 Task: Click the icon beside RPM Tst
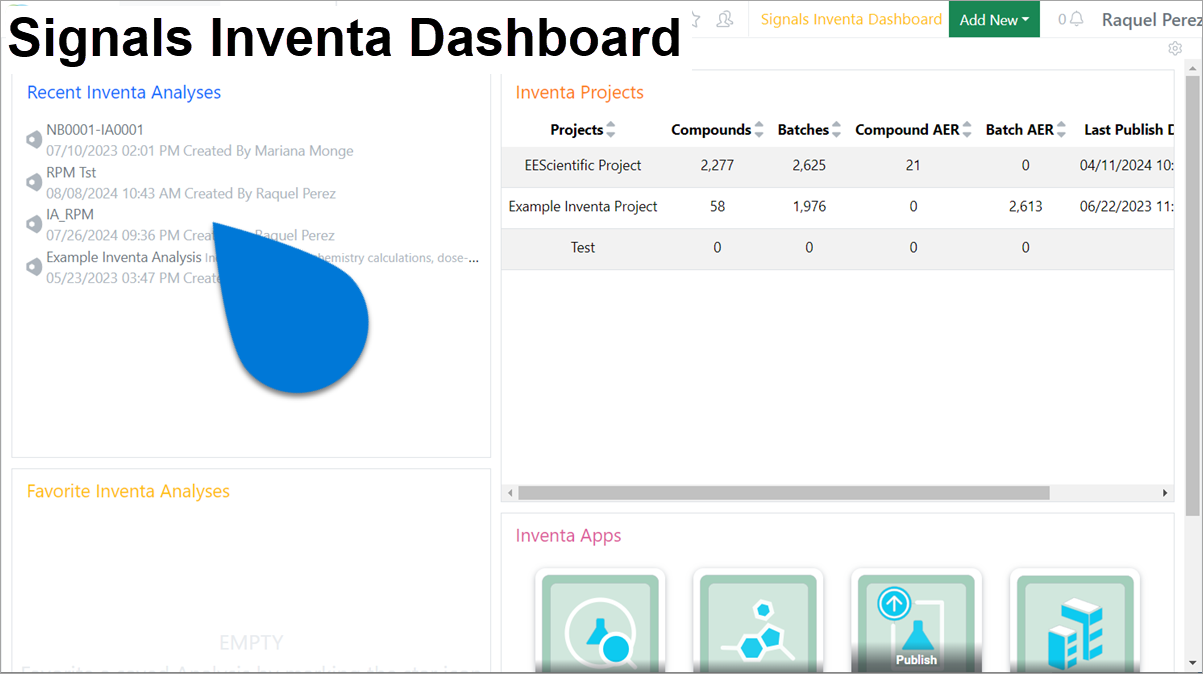click(x=33, y=182)
